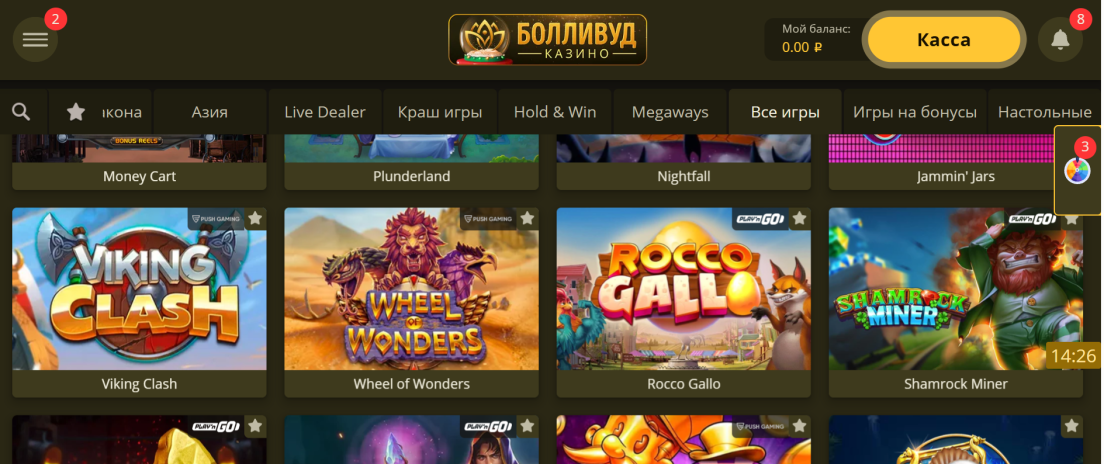This screenshot has height=464, width=1104.
Task: Open the game search magnifier
Action: point(22,111)
